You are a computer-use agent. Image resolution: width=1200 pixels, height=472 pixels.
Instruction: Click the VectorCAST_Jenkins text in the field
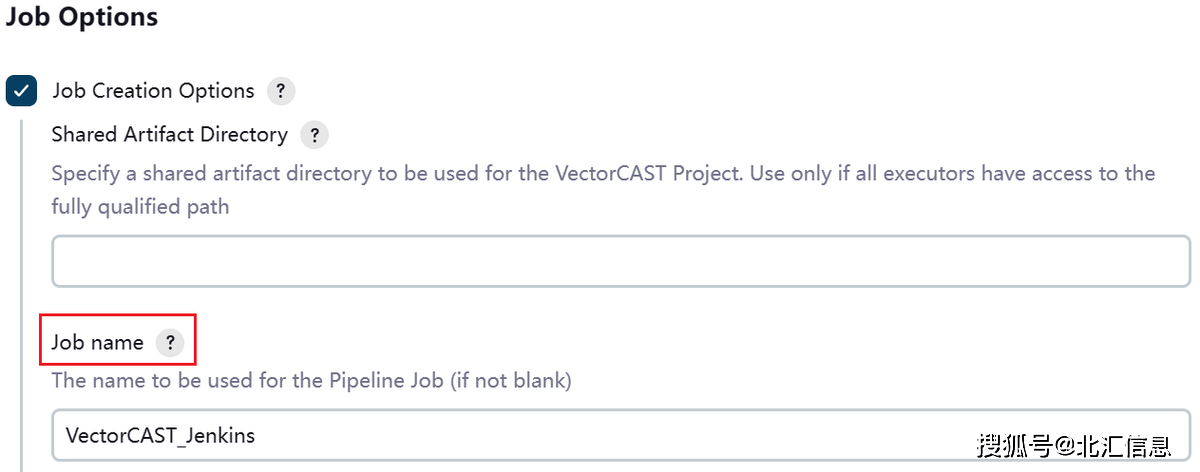[x=160, y=435]
